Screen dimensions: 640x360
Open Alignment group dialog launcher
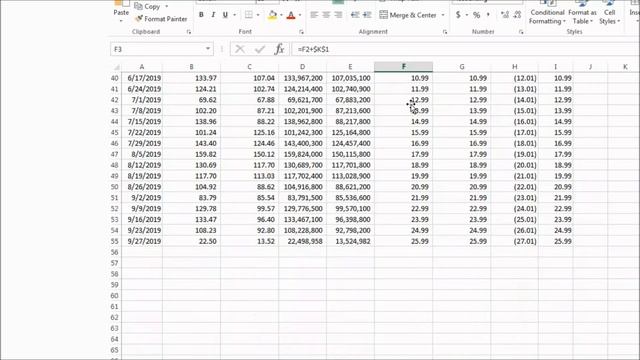pos(444,32)
